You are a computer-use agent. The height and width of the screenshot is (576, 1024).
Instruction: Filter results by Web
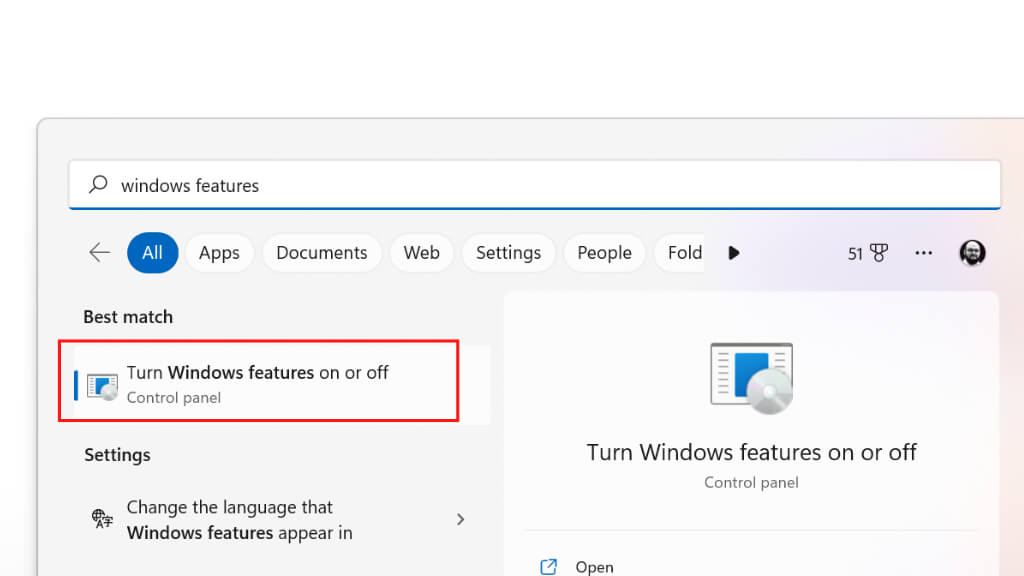421,253
